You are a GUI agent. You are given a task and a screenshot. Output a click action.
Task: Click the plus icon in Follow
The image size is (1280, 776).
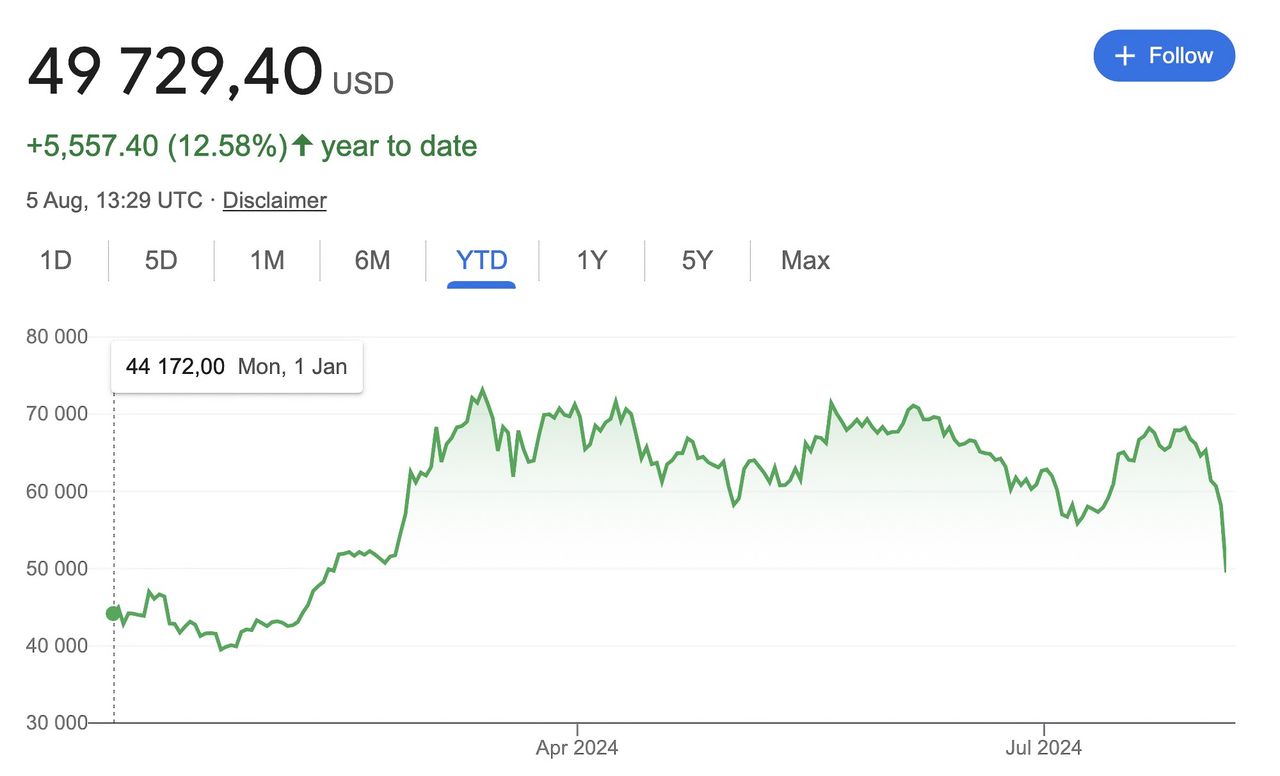coord(1125,56)
